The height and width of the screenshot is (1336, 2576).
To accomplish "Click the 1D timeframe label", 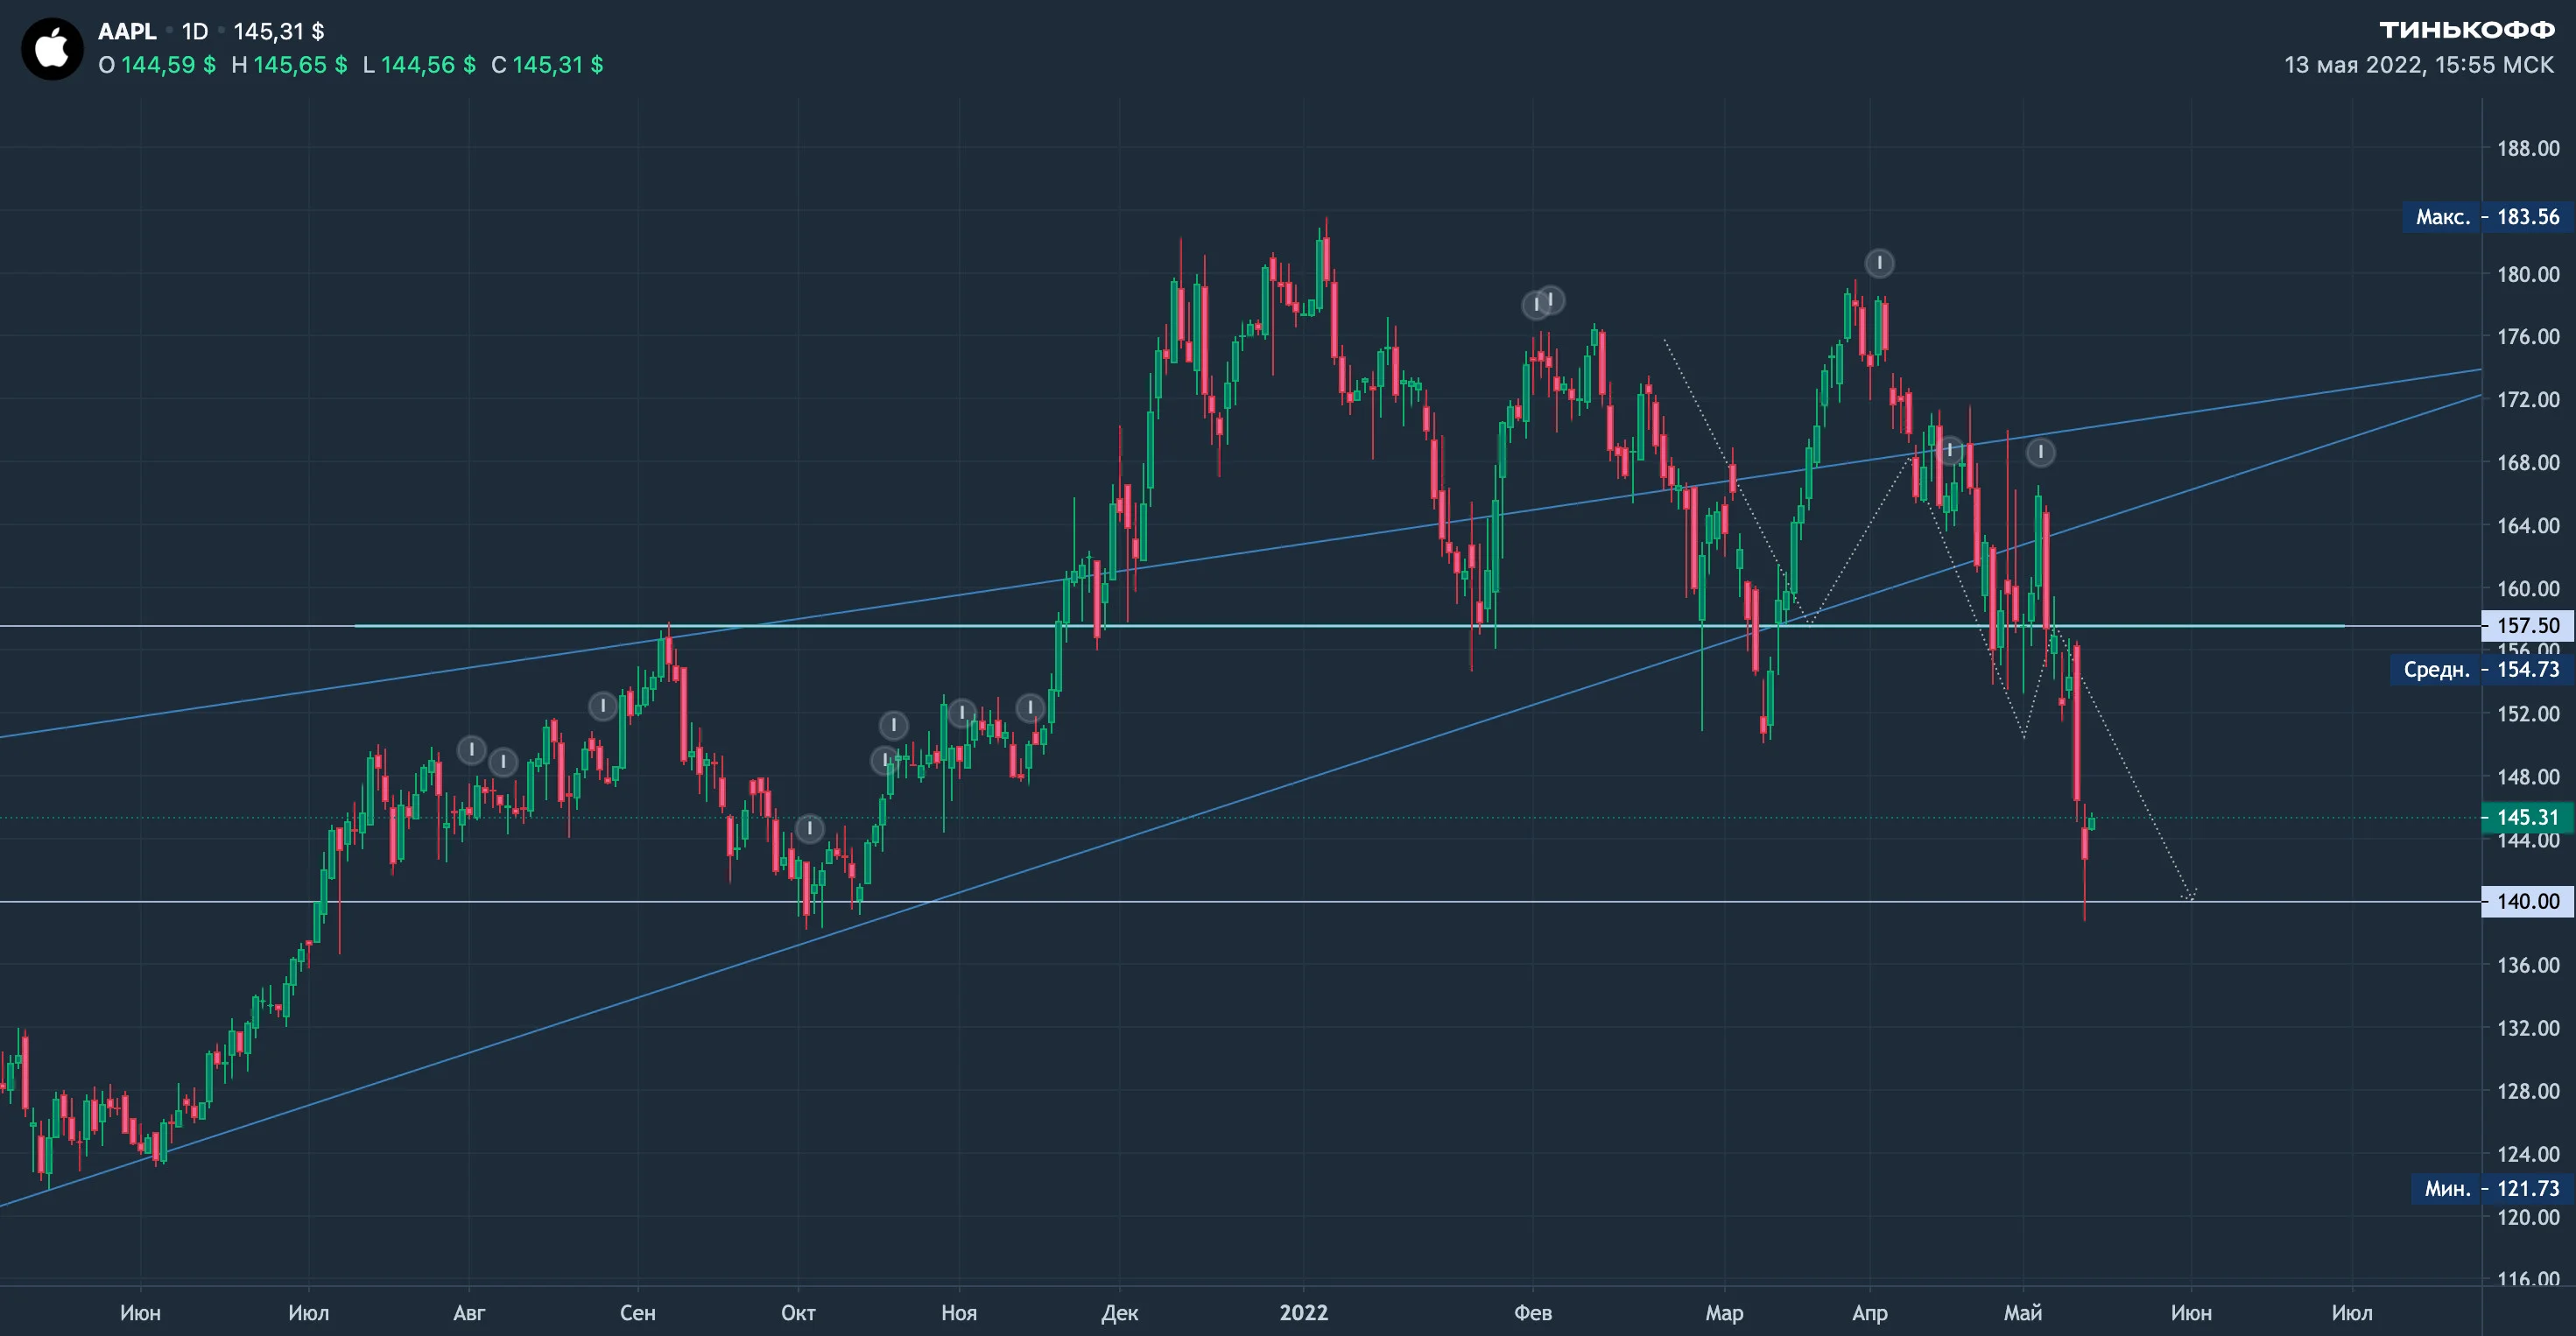I will (195, 31).
